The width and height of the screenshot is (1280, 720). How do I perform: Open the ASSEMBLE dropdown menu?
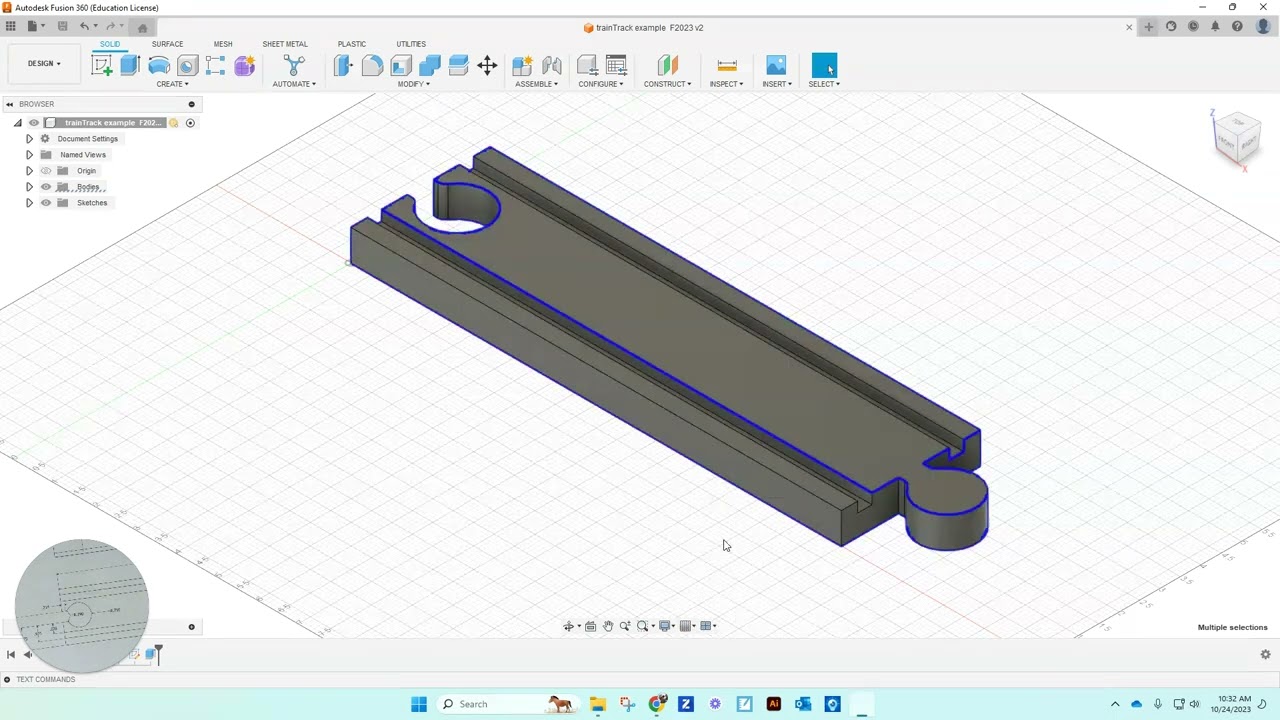[537, 84]
